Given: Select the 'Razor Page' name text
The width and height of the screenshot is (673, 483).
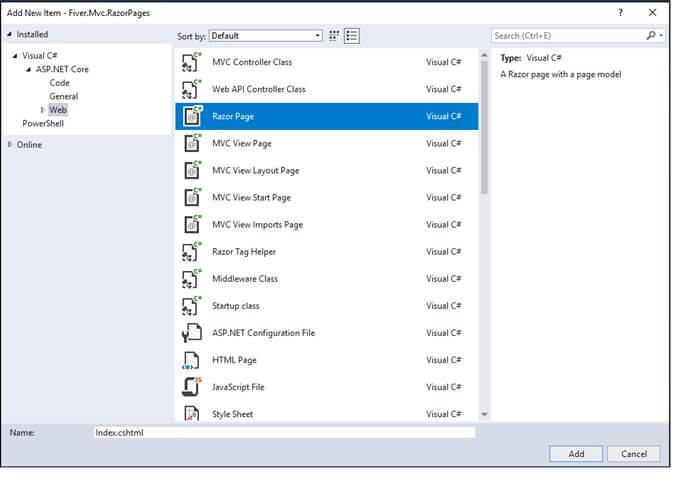Looking at the screenshot, I should pos(233,116).
